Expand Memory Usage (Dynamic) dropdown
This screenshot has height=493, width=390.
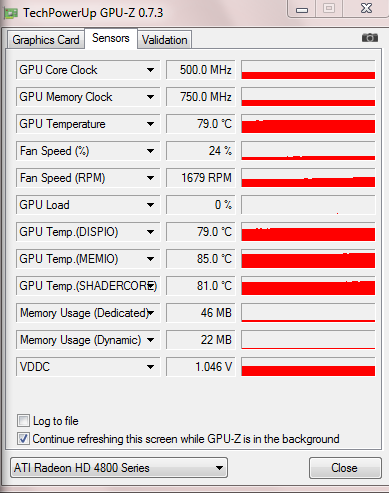coord(150,340)
